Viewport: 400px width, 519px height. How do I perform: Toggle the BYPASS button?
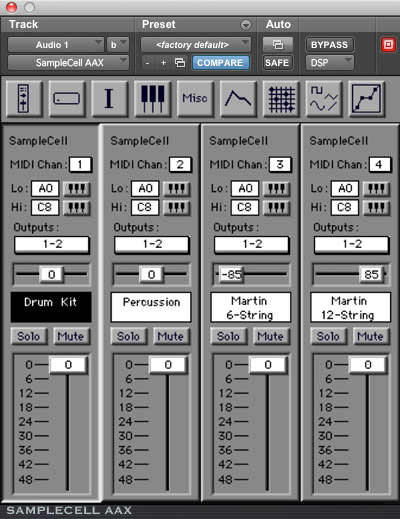click(329, 45)
